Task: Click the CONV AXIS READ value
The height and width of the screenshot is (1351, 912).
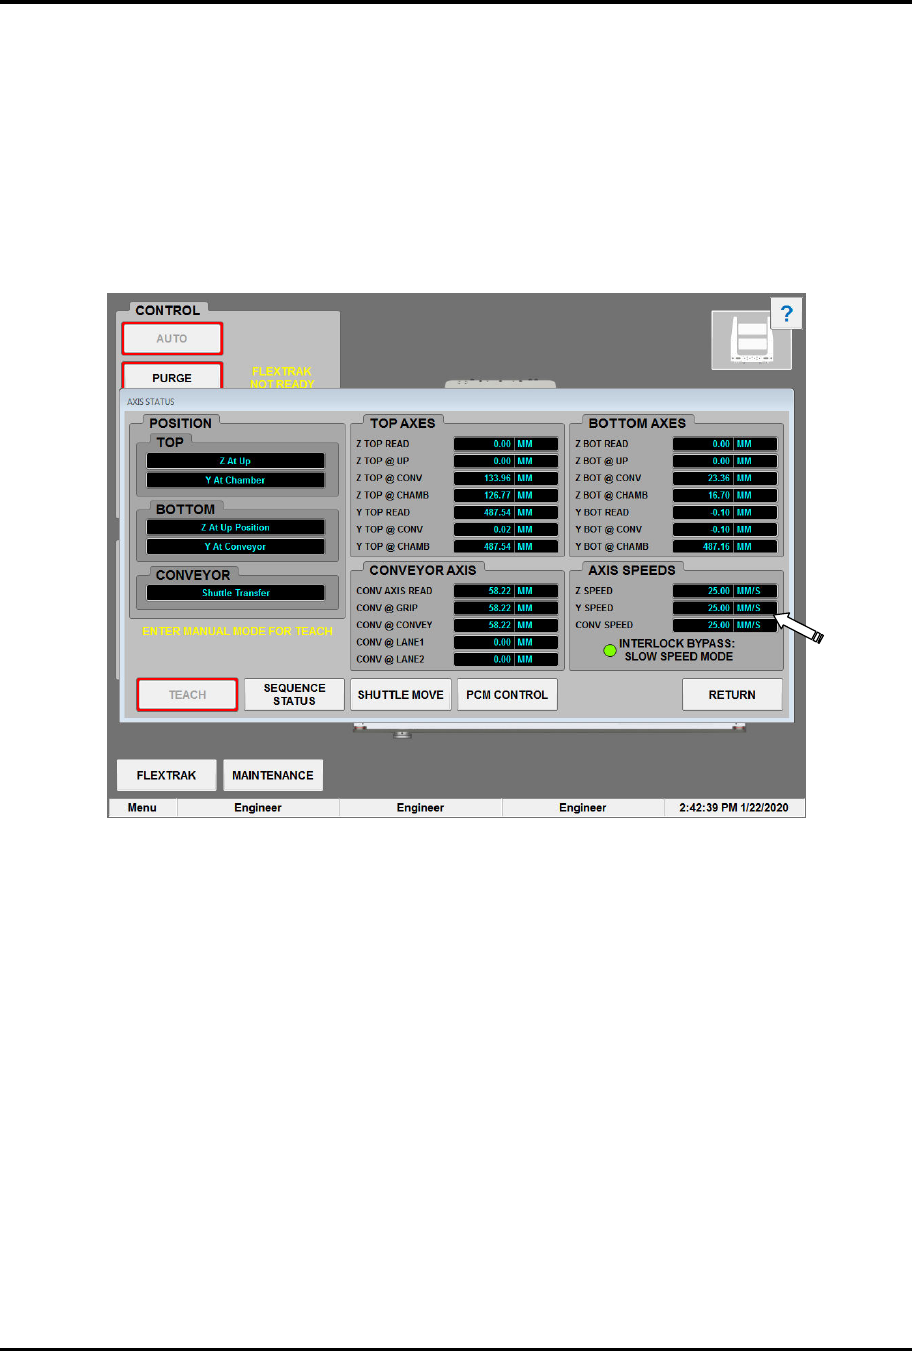Action: click(506, 591)
